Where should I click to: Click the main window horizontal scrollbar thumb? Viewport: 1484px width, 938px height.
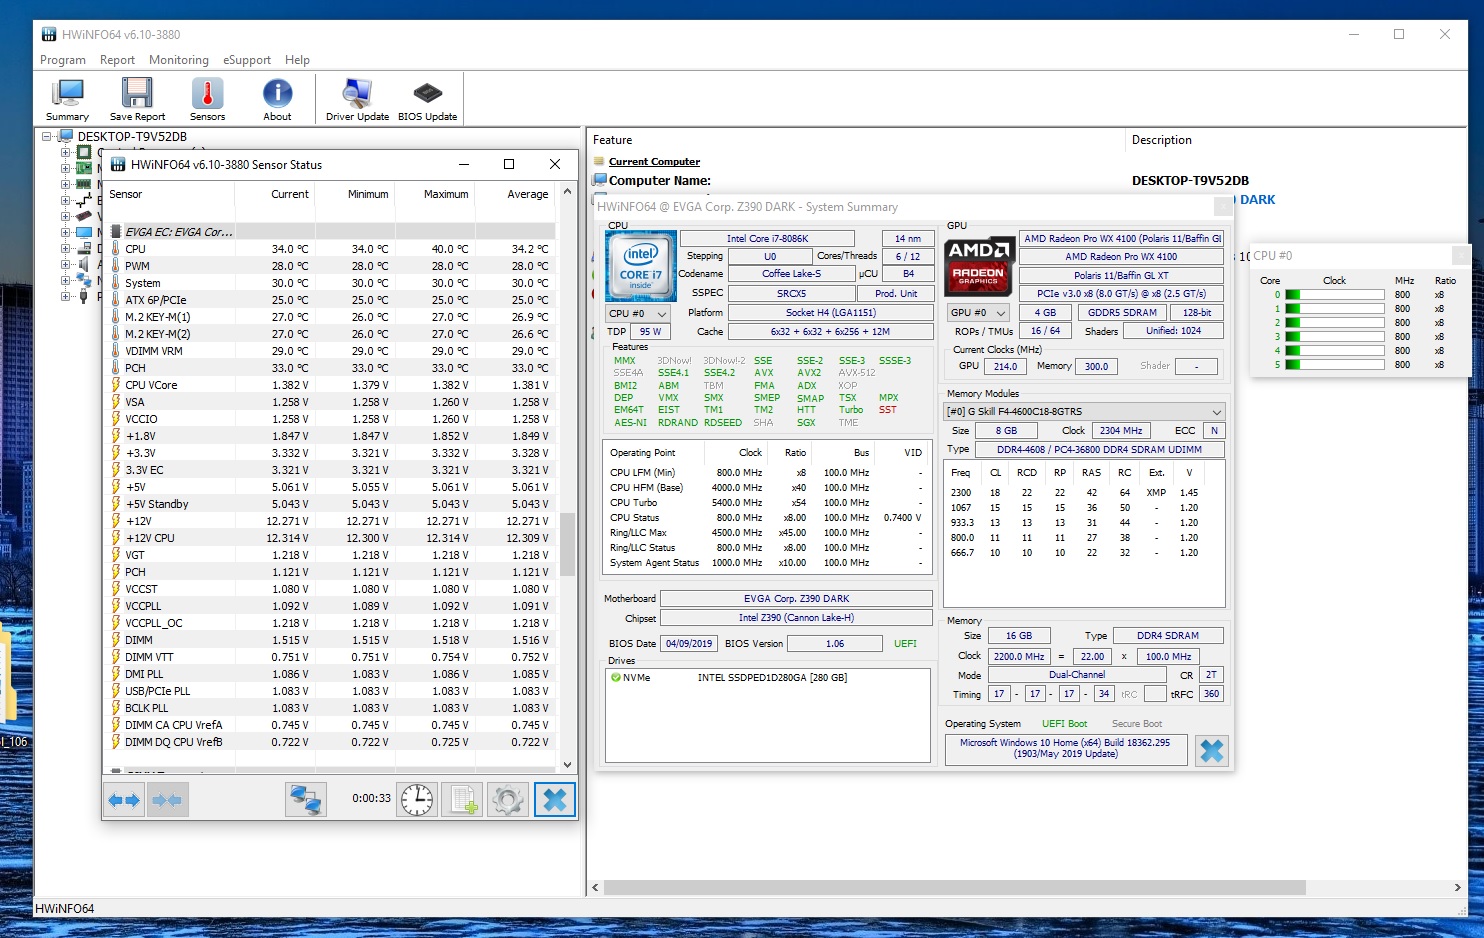[954, 887]
